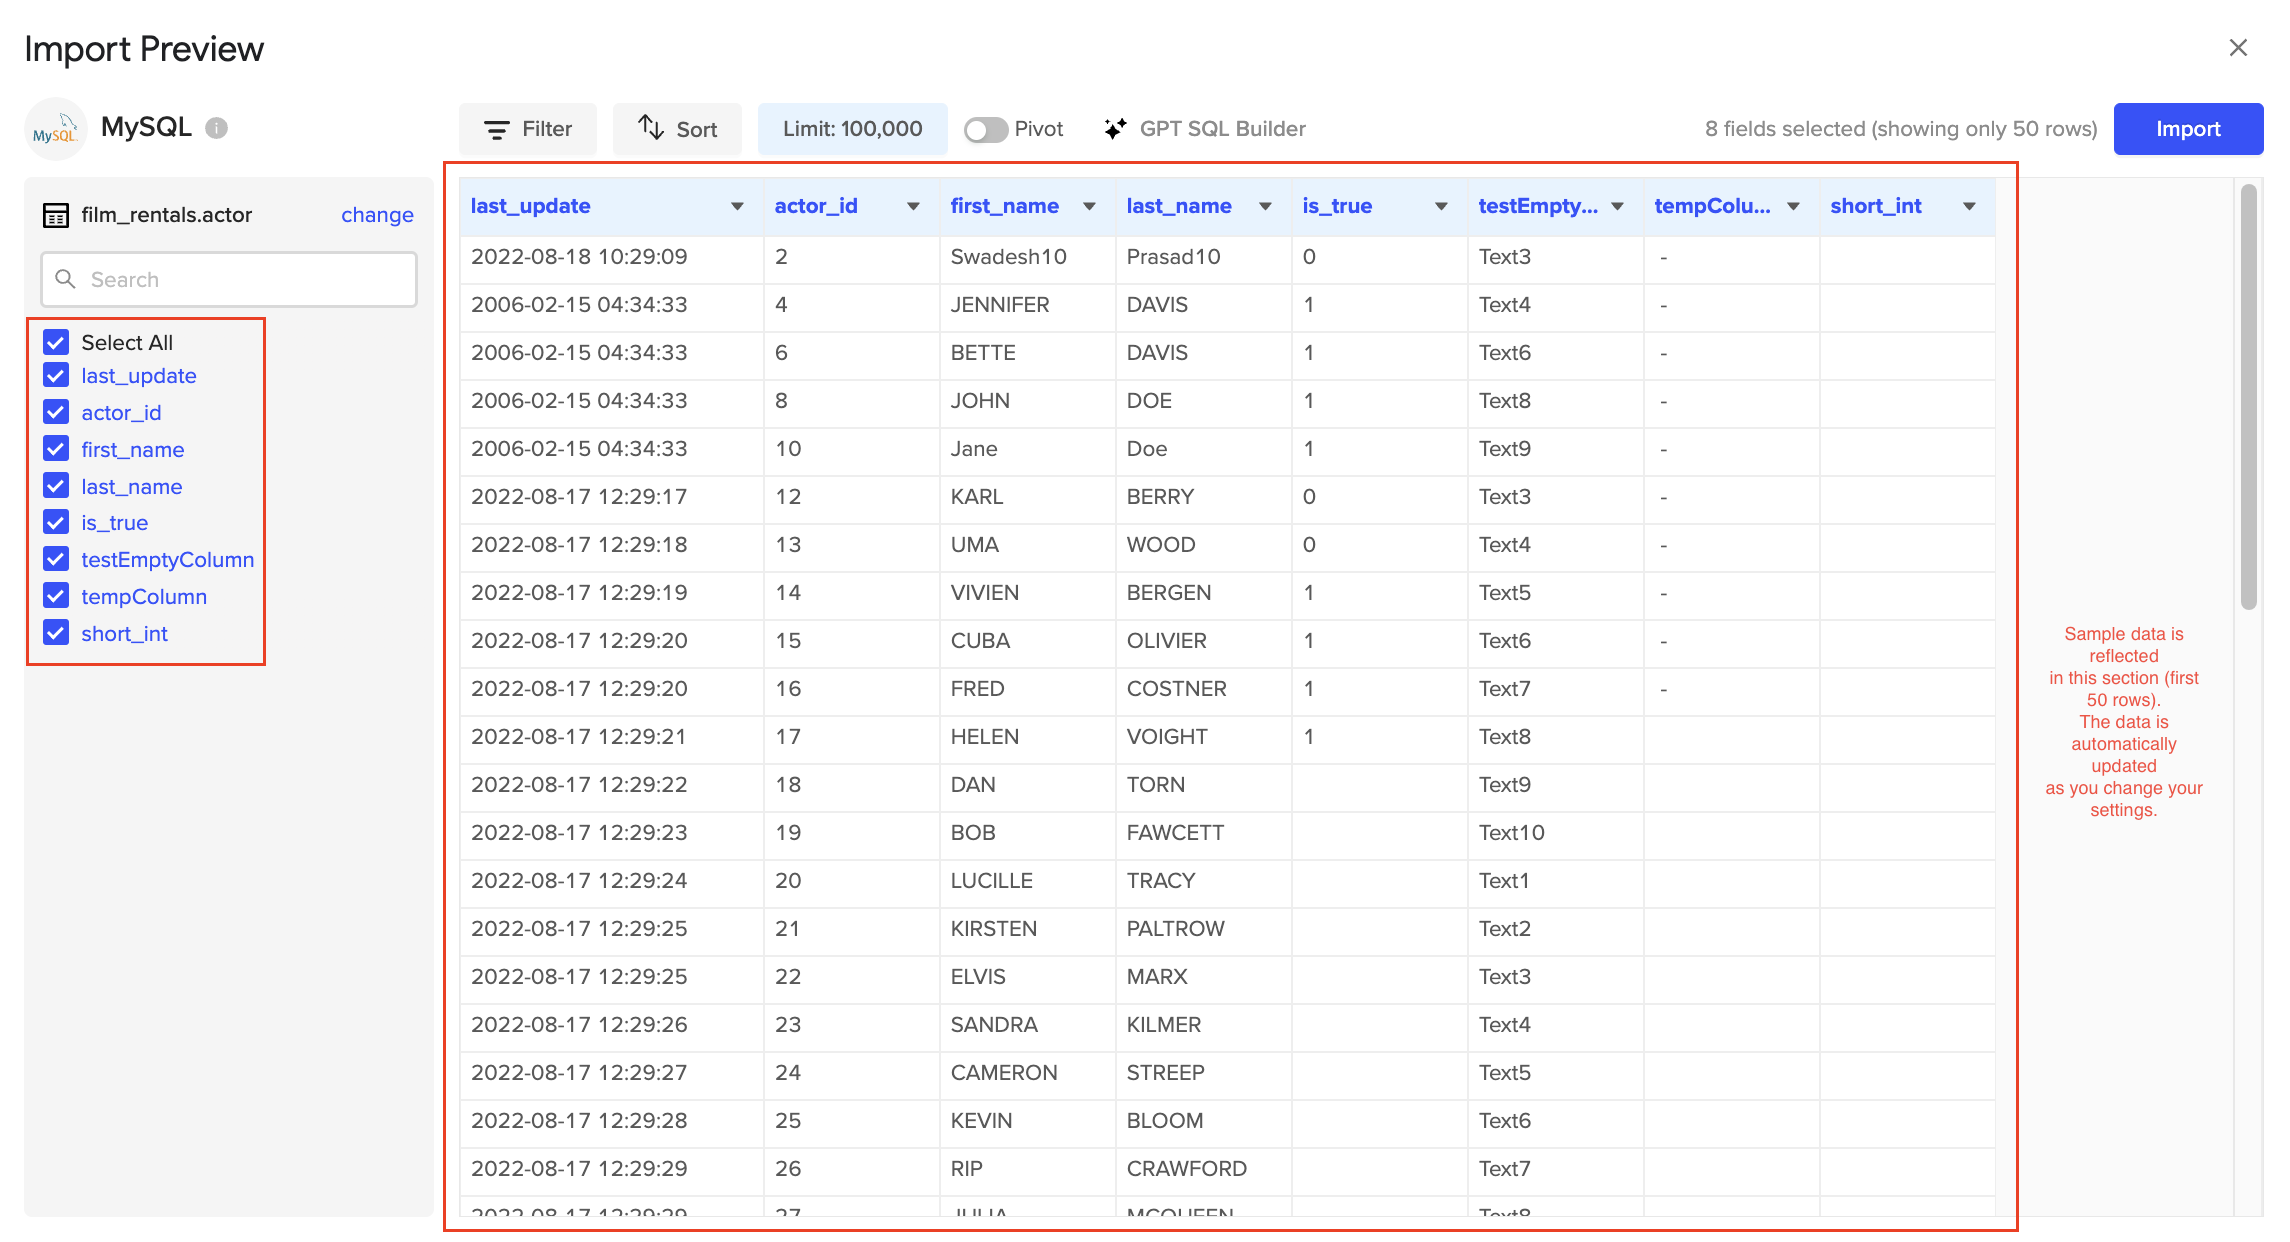Open the actor_id column dropdown arrow
Image resolution: width=2290 pixels, height=1242 pixels.
913,206
